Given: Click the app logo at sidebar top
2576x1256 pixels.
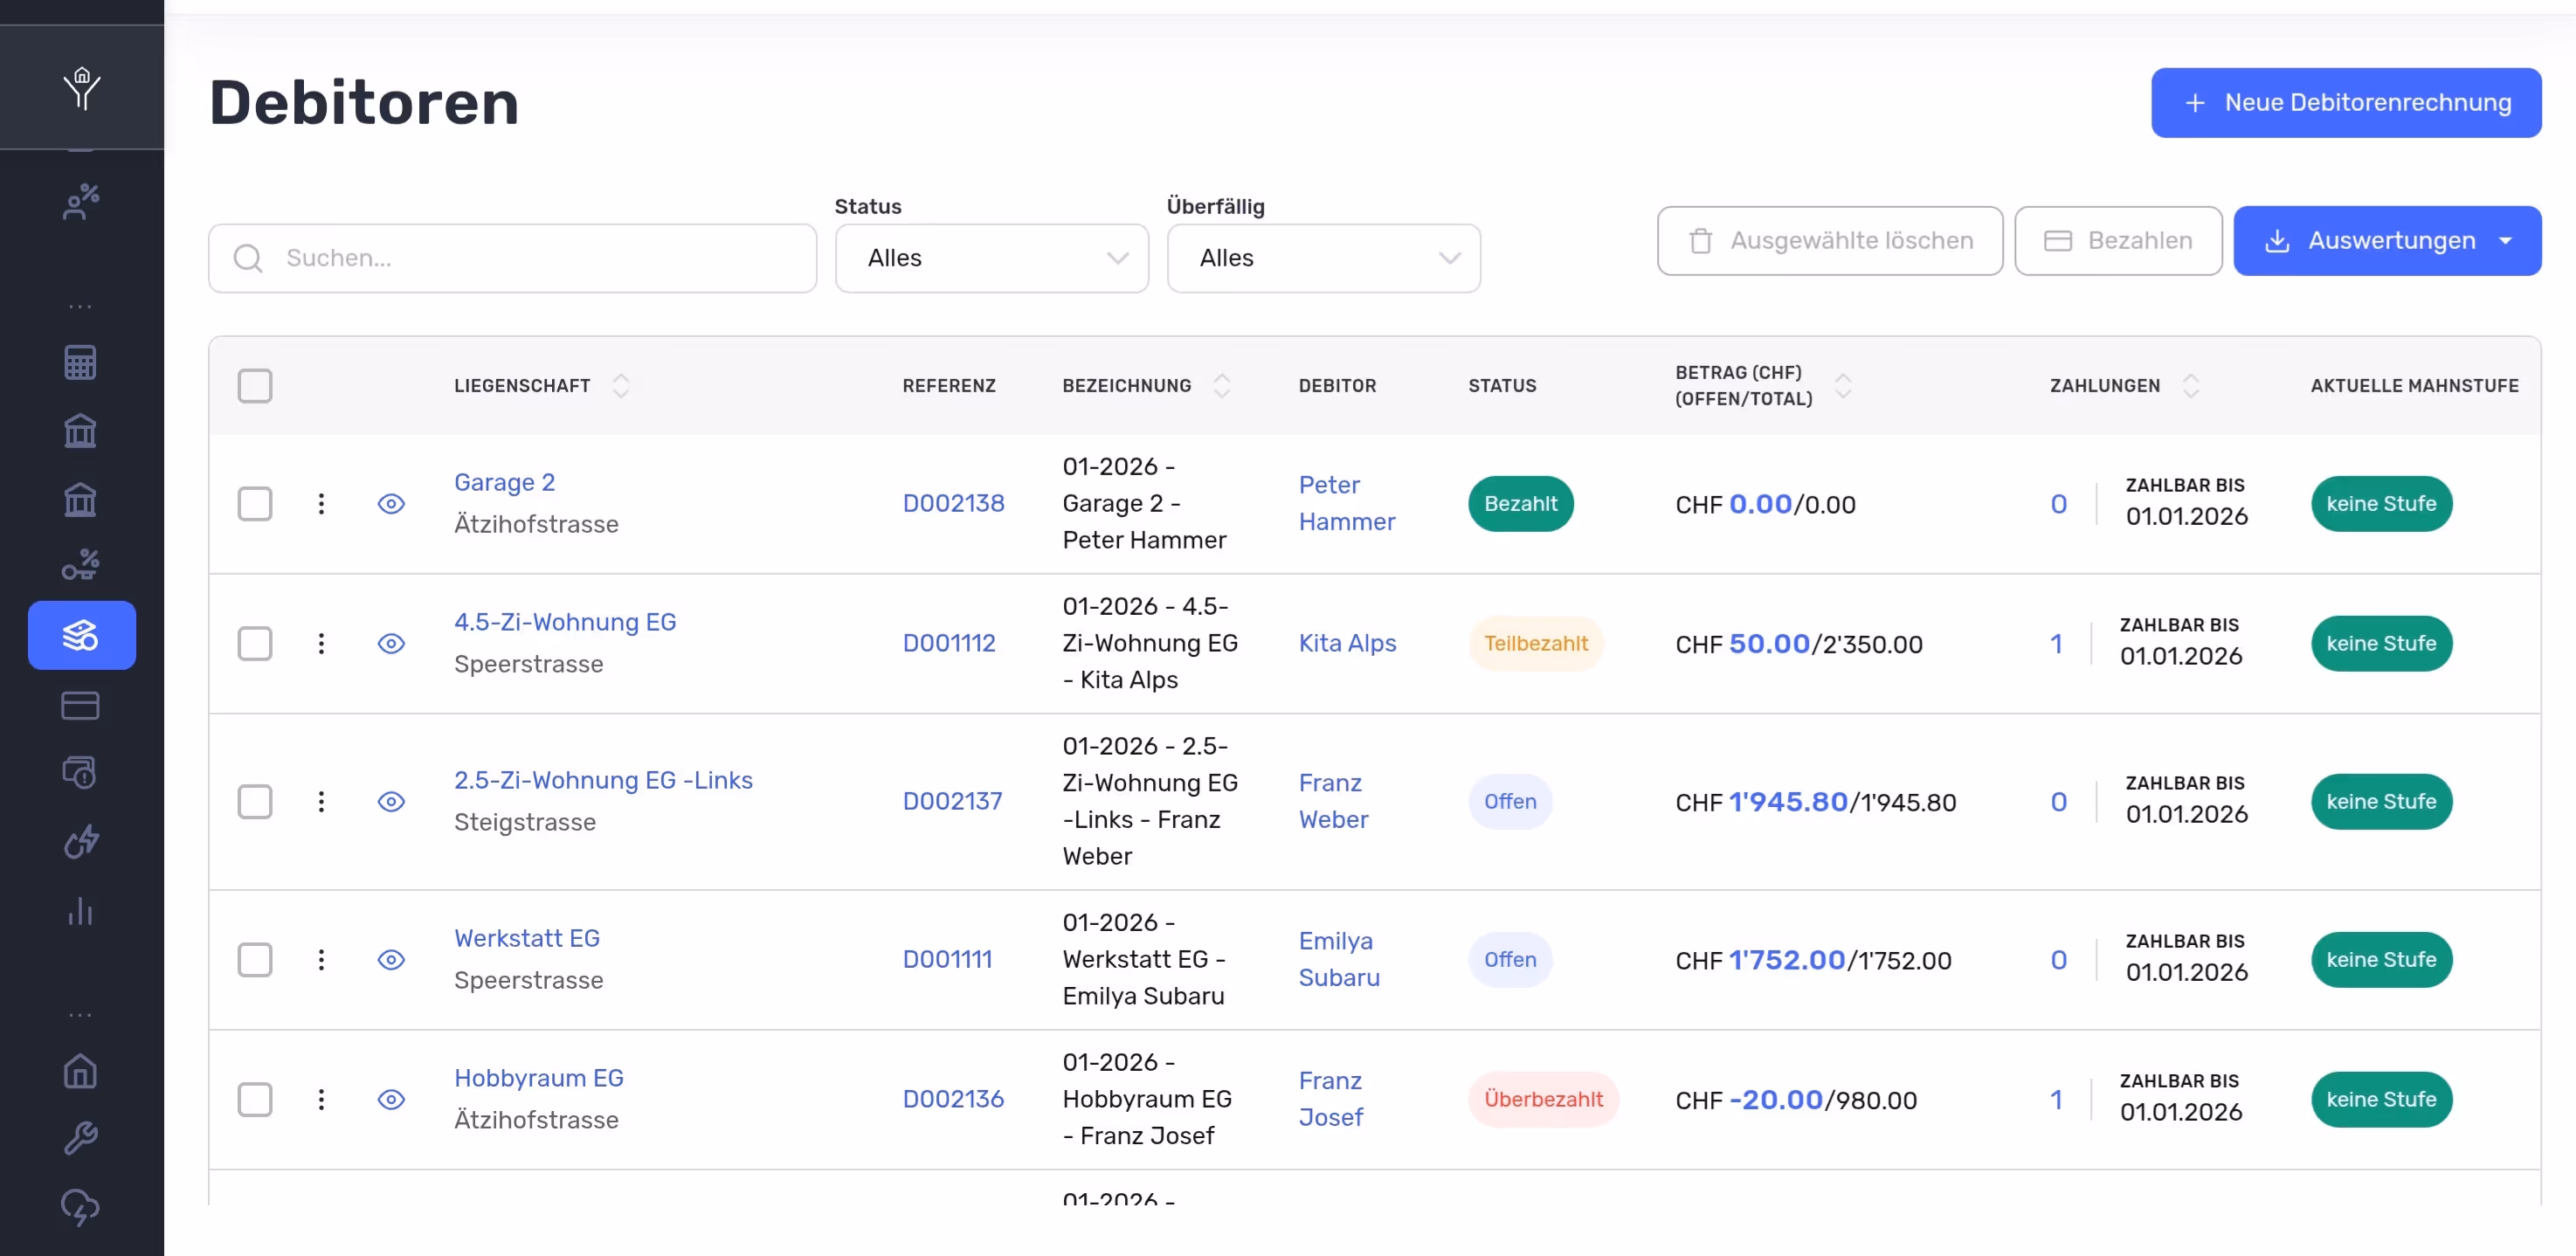Looking at the screenshot, I should pos(82,88).
